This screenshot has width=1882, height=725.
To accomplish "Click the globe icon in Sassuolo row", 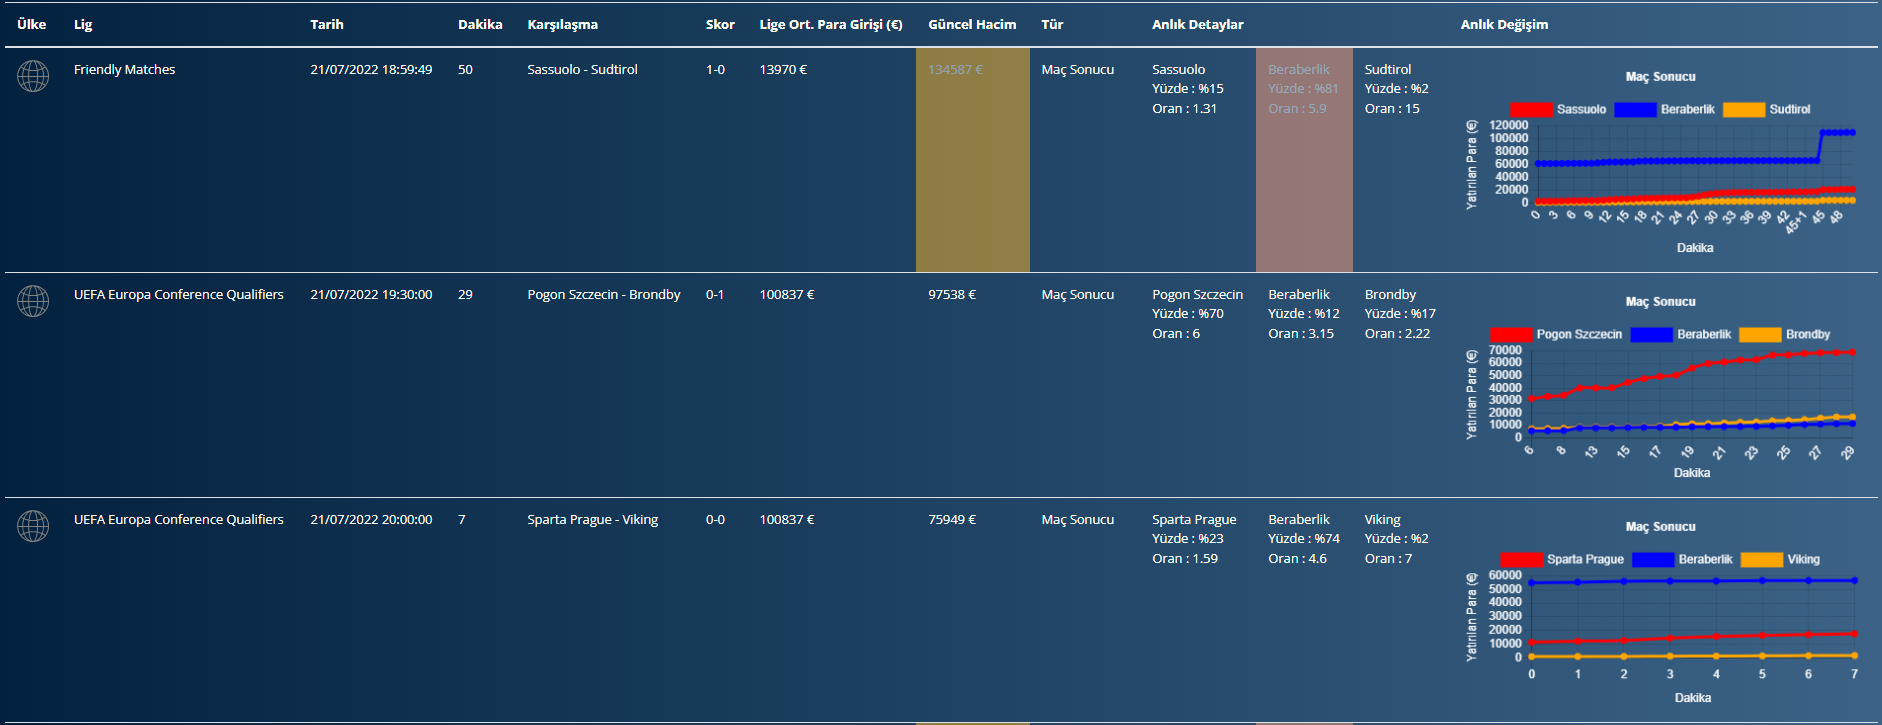I will tap(33, 76).
